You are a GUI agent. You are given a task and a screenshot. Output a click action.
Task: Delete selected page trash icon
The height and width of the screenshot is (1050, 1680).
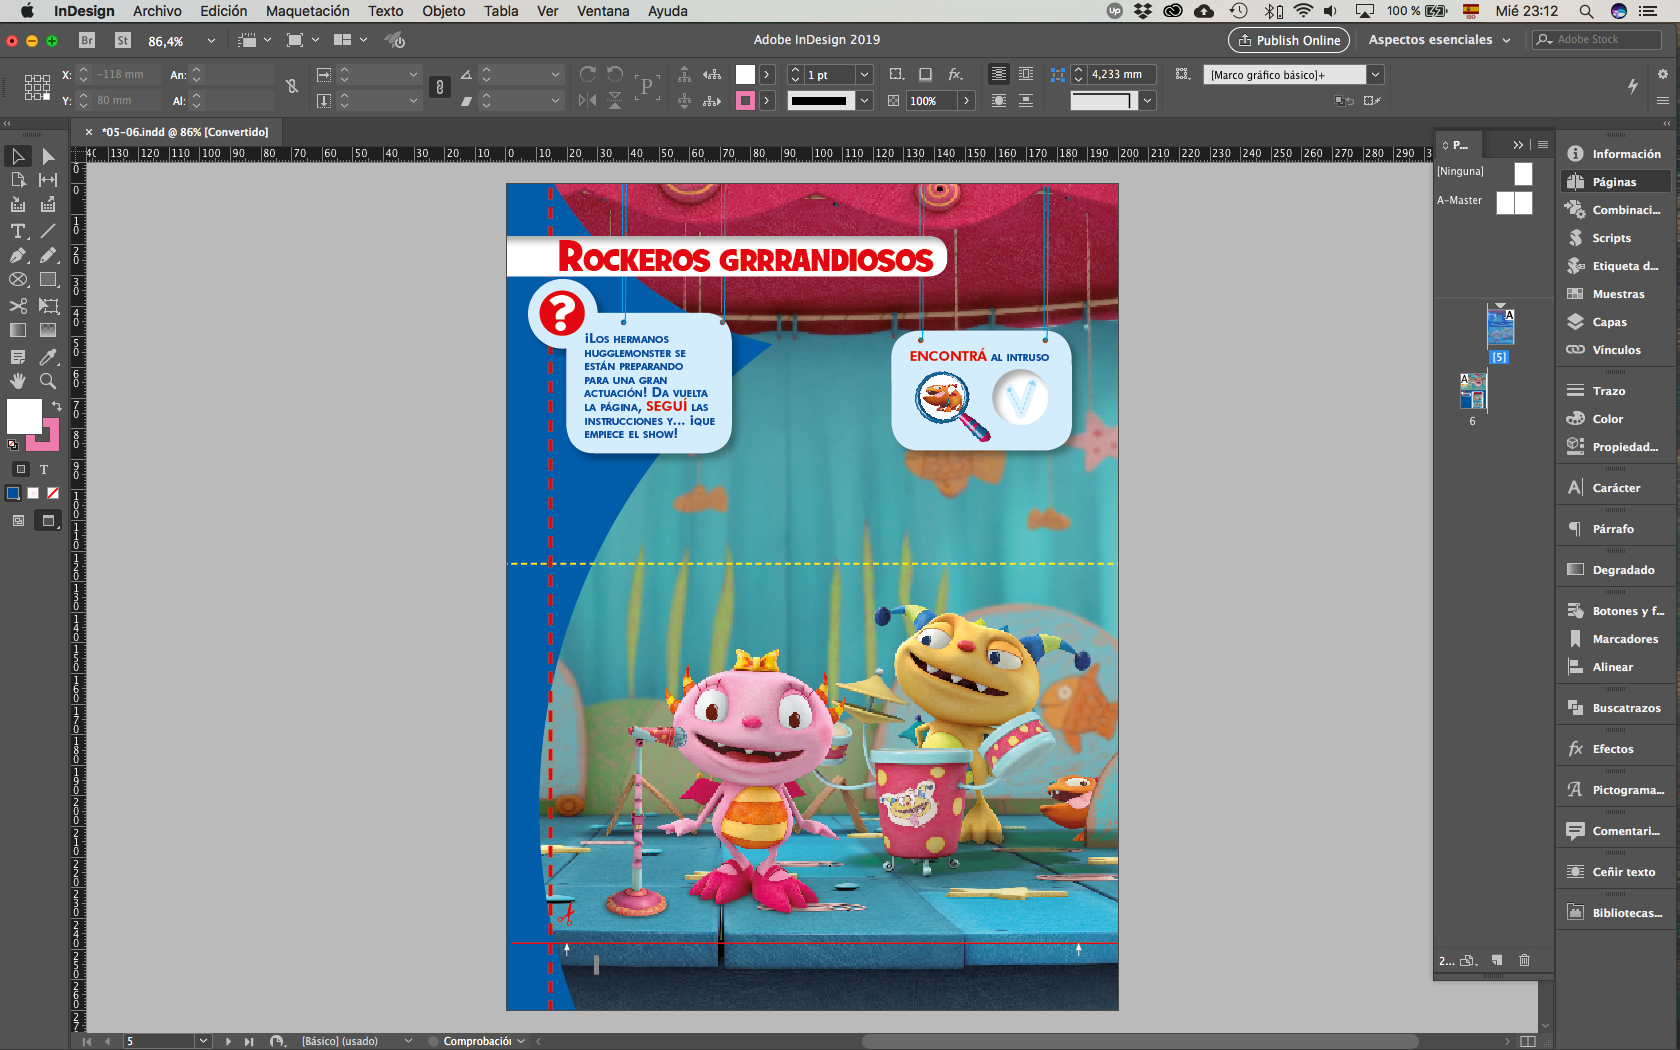pos(1525,960)
